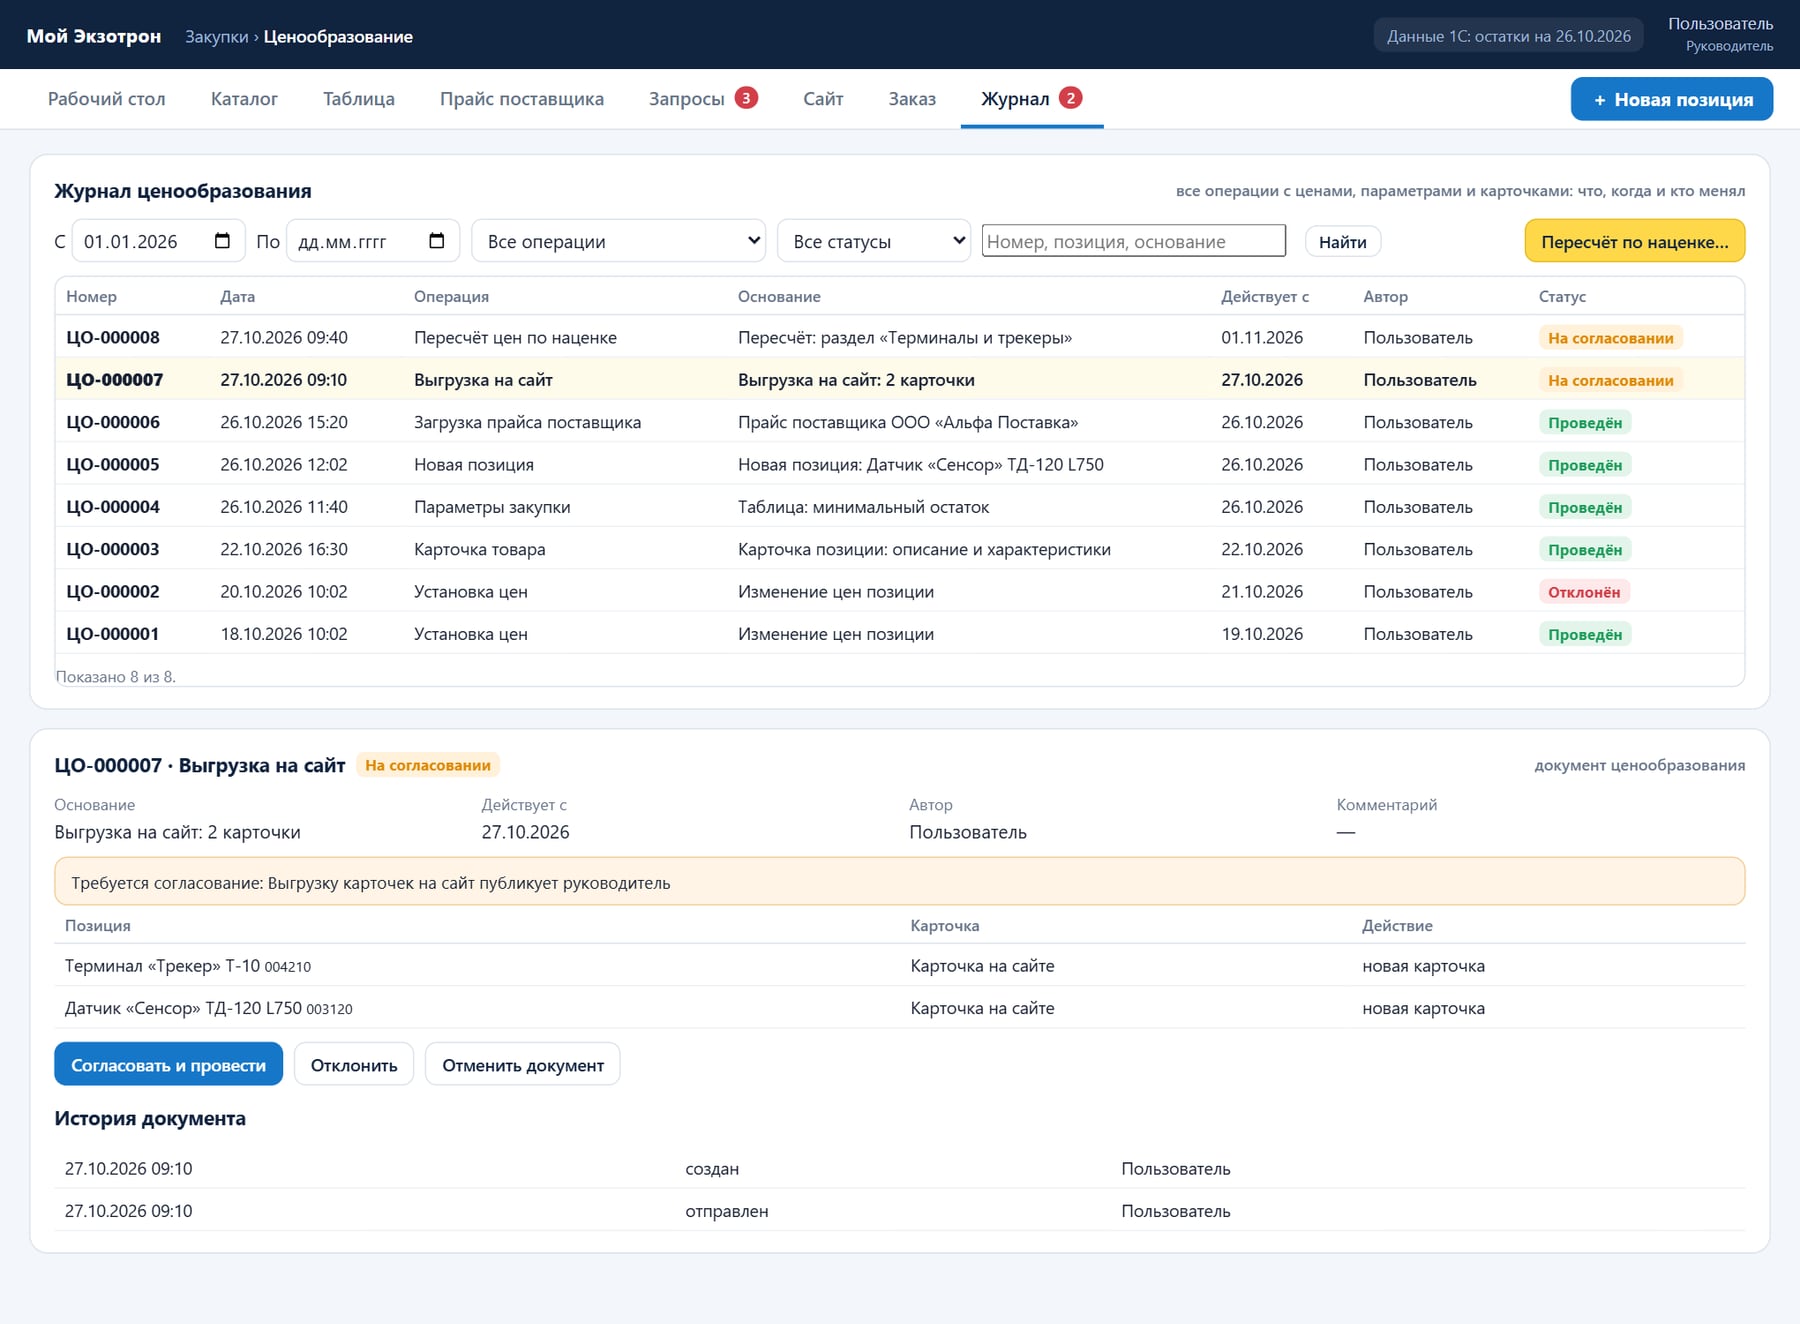Open the 'Заказ' tab

[x=912, y=99]
